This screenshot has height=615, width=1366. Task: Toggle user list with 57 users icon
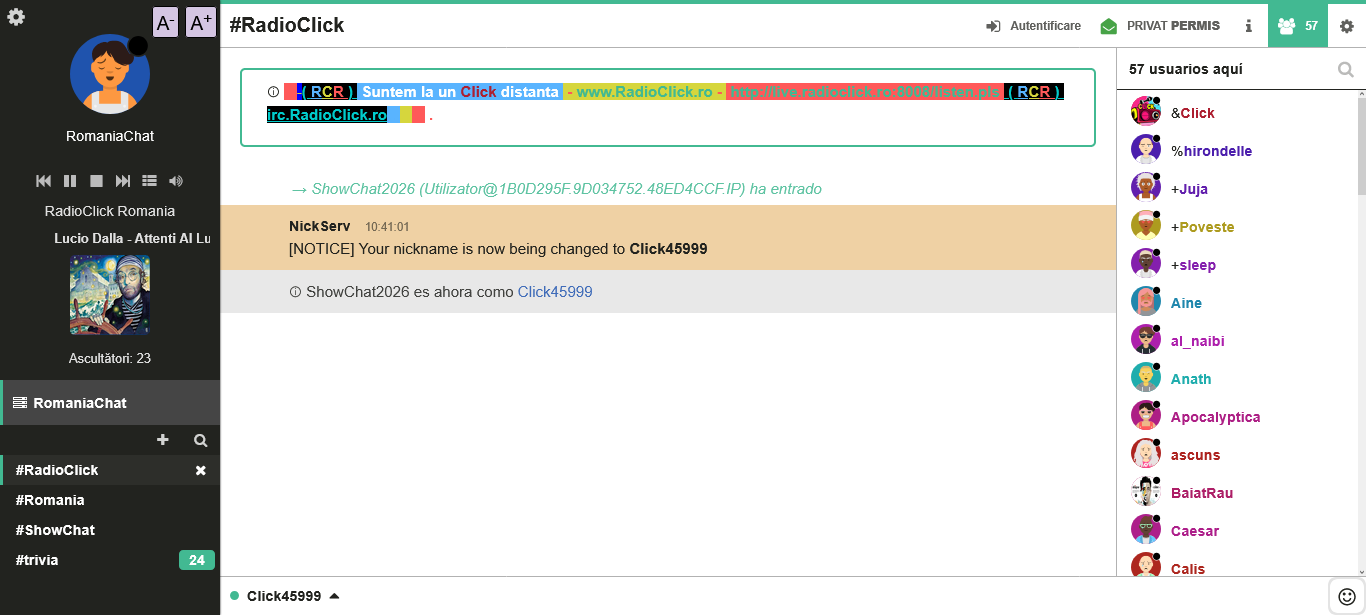(x=1298, y=26)
